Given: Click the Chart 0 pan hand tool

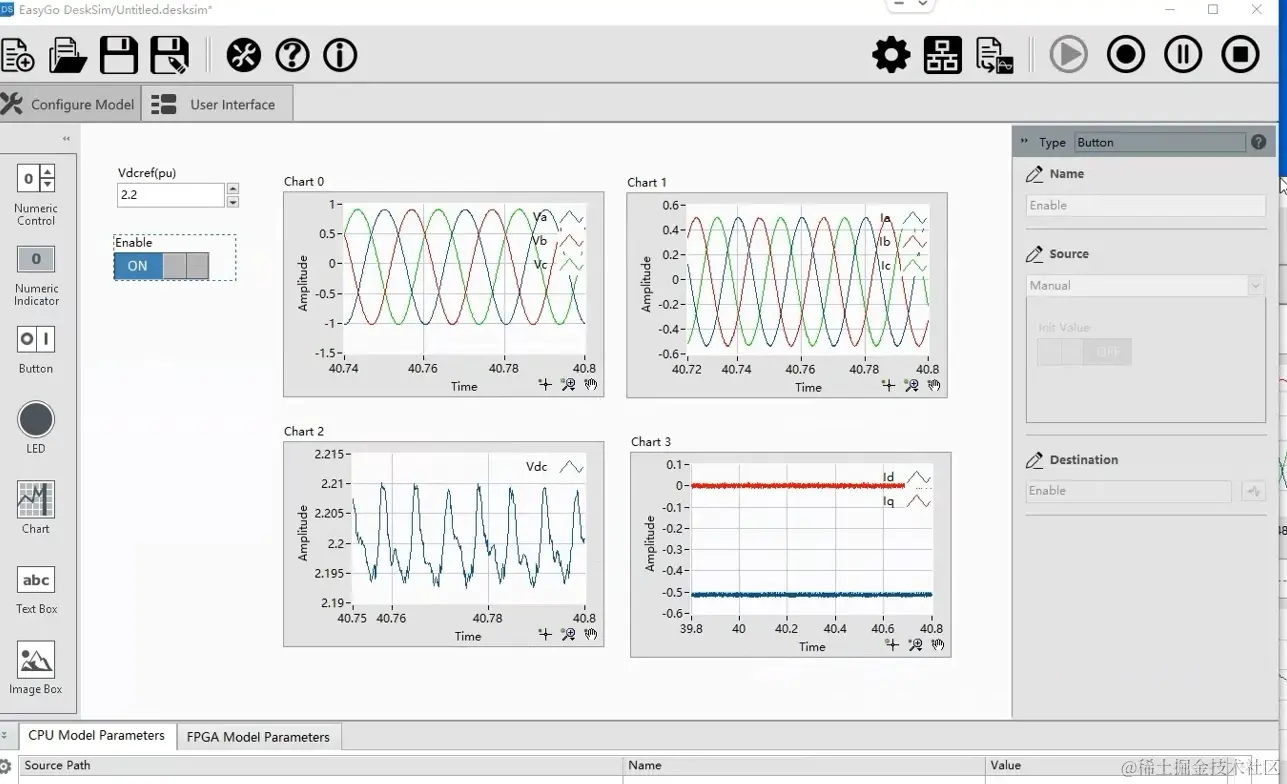Looking at the screenshot, I should tap(591, 384).
